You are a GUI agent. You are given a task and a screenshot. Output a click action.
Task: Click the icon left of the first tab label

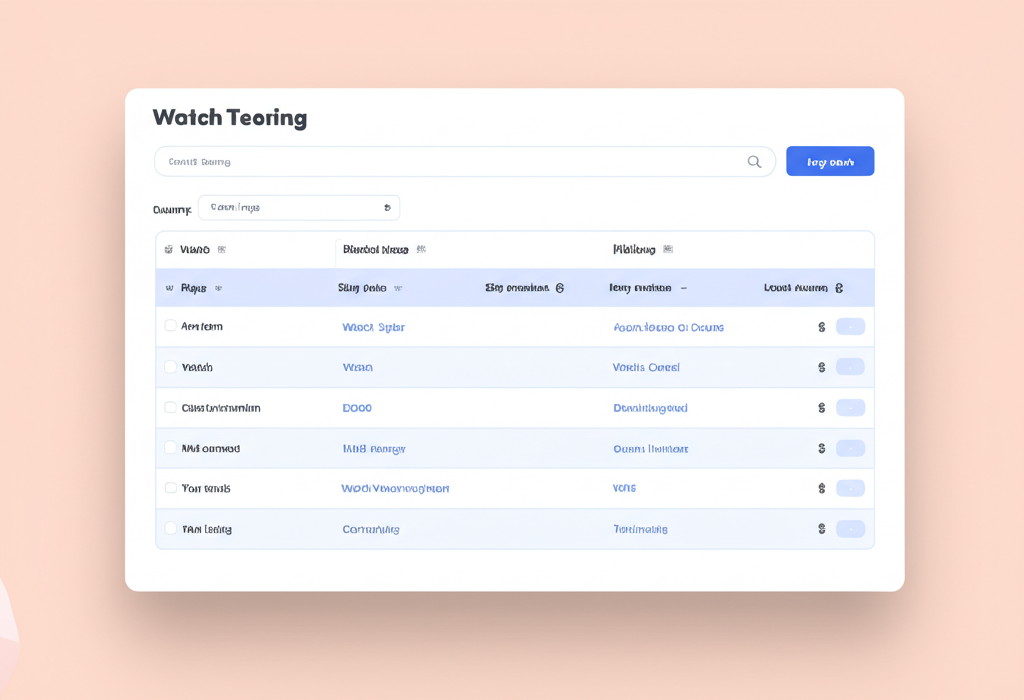pyautogui.click(x=168, y=249)
